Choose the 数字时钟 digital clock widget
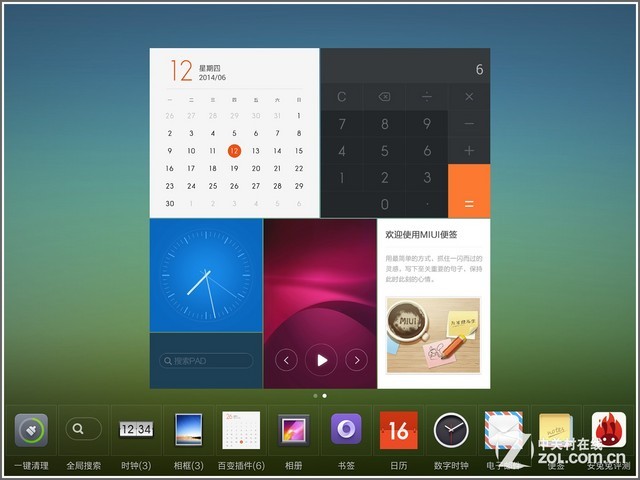Screen dimensions: 640x480 tap(451, 431)
